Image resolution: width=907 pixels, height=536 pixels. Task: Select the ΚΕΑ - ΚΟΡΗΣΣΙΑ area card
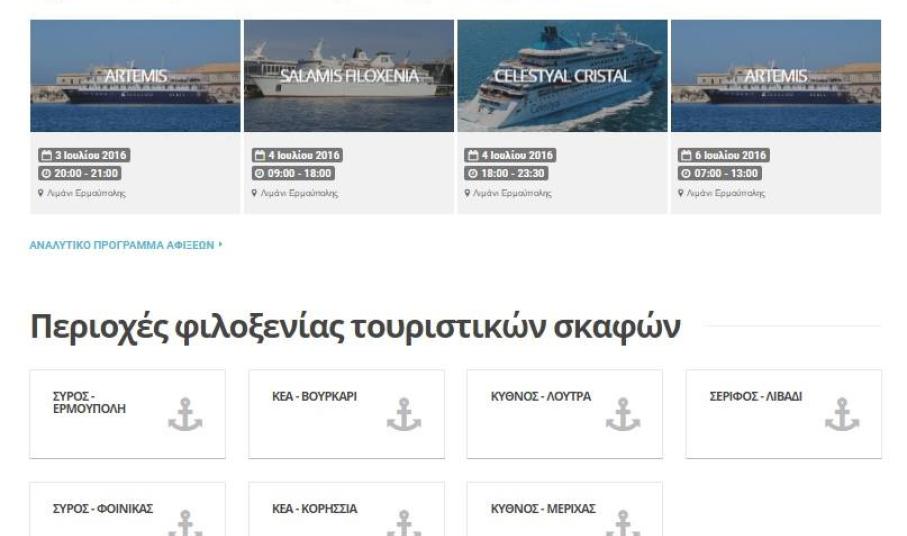tap(346, 509)
